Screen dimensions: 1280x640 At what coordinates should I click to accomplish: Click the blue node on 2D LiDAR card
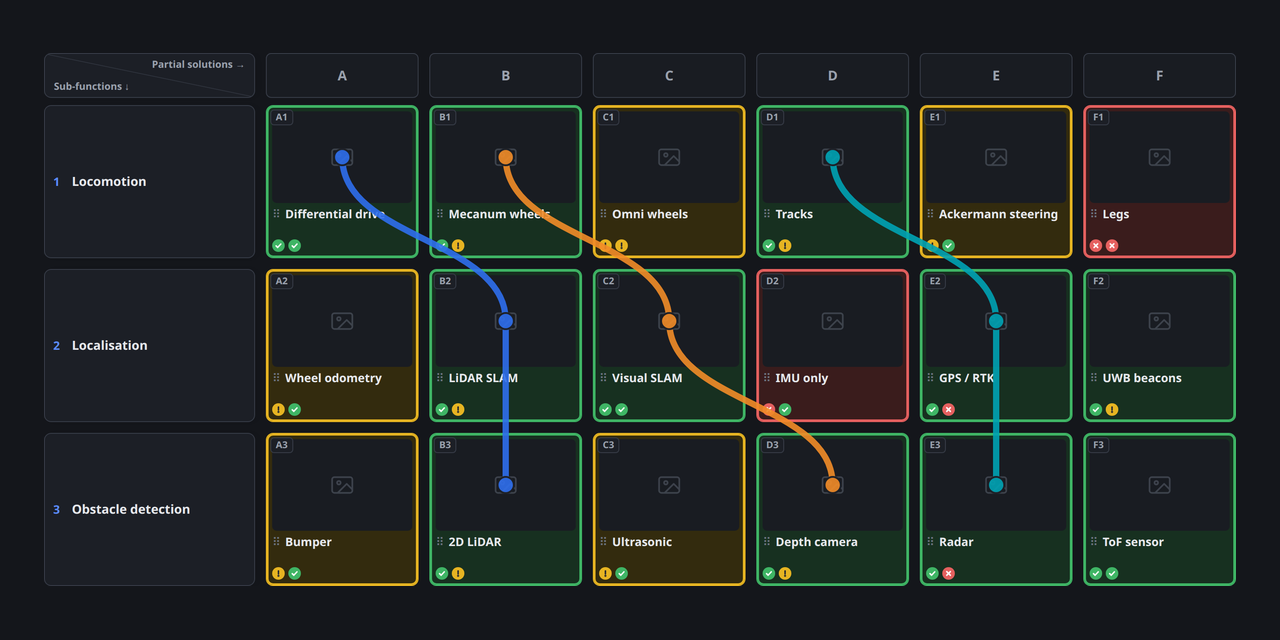[x=506, y=485]
